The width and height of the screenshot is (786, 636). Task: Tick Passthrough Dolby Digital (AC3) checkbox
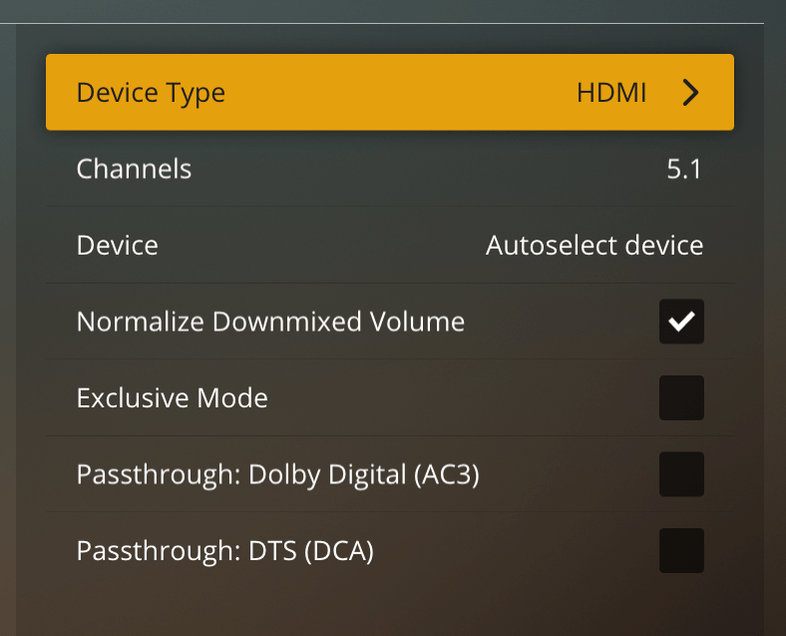(x=681, y=474)
